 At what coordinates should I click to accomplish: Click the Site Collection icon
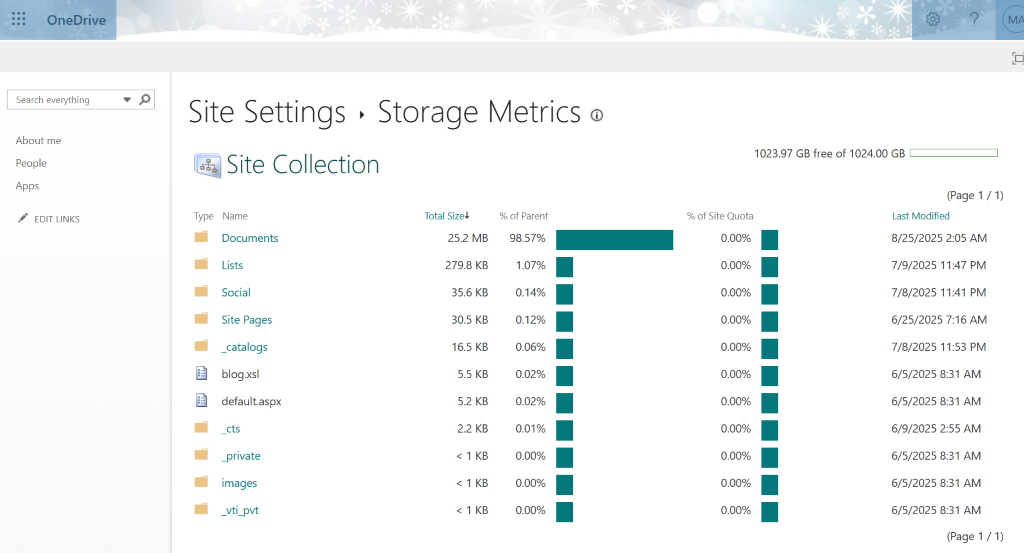(207, 166)
